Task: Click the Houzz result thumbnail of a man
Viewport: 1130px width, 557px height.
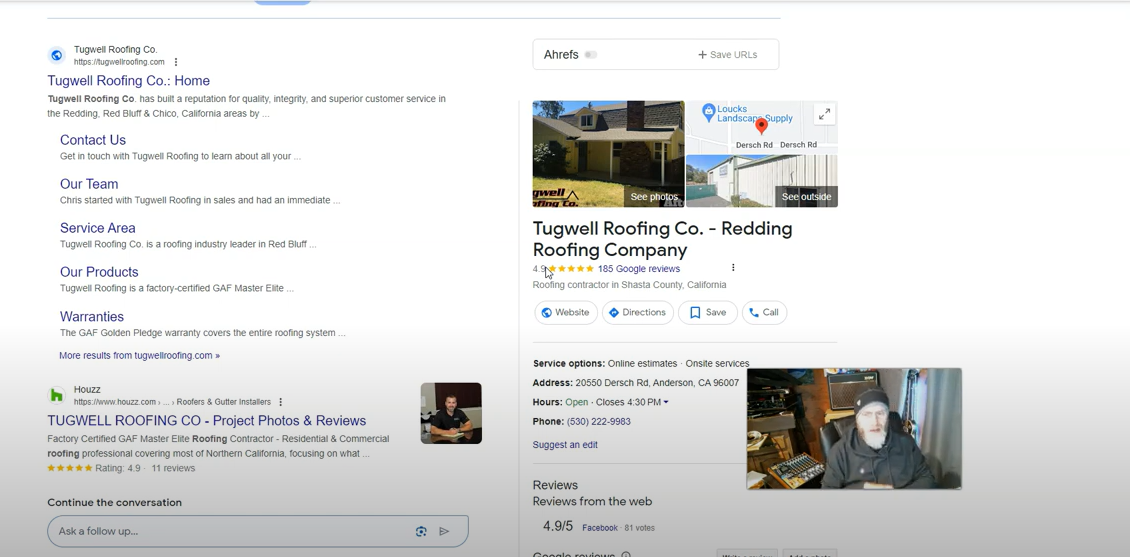Action: pos(451,413)
